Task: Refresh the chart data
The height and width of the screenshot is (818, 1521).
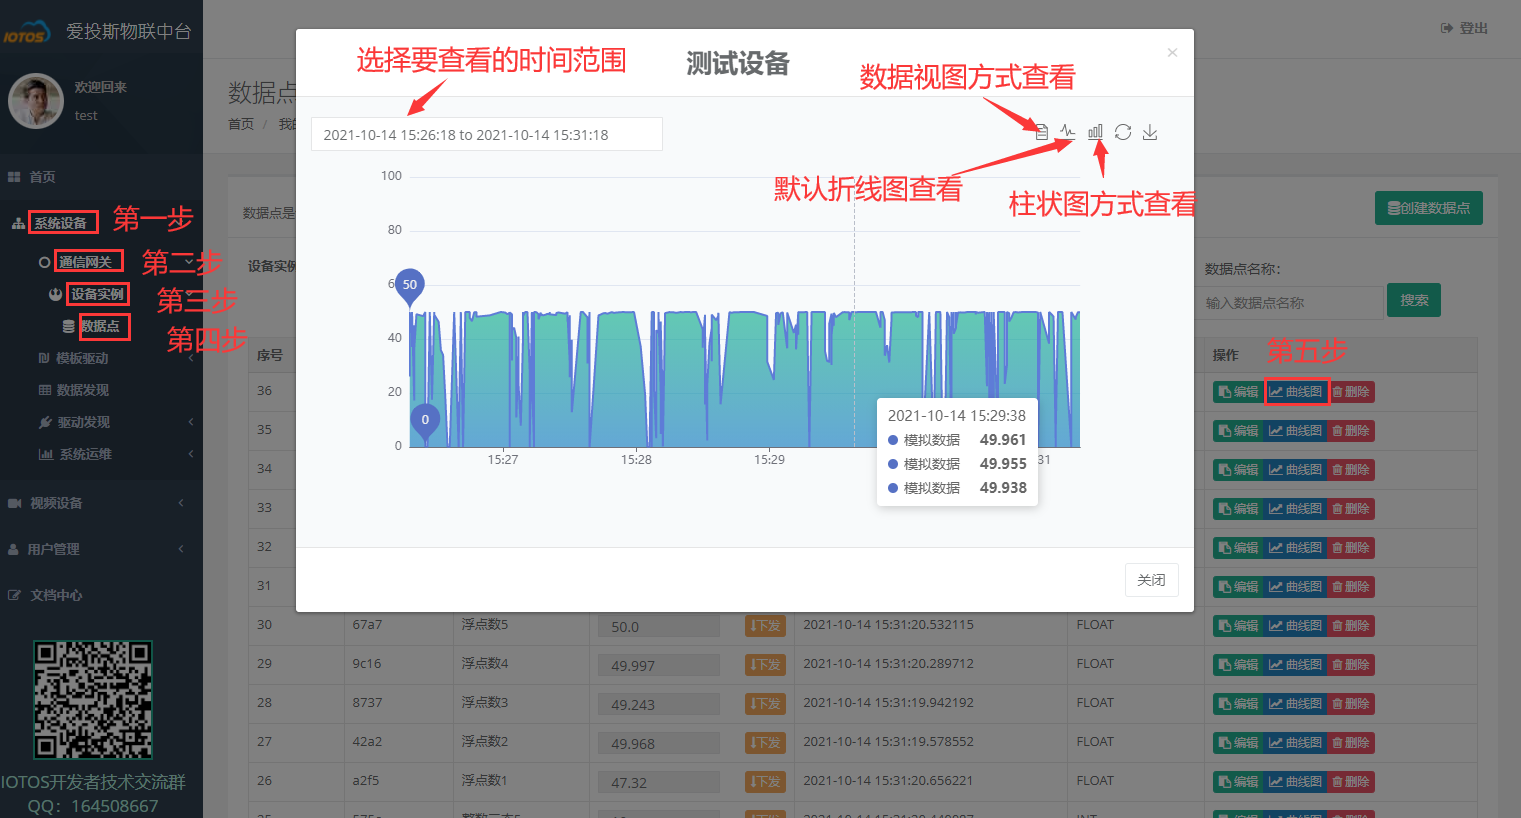Action: 1122,131
